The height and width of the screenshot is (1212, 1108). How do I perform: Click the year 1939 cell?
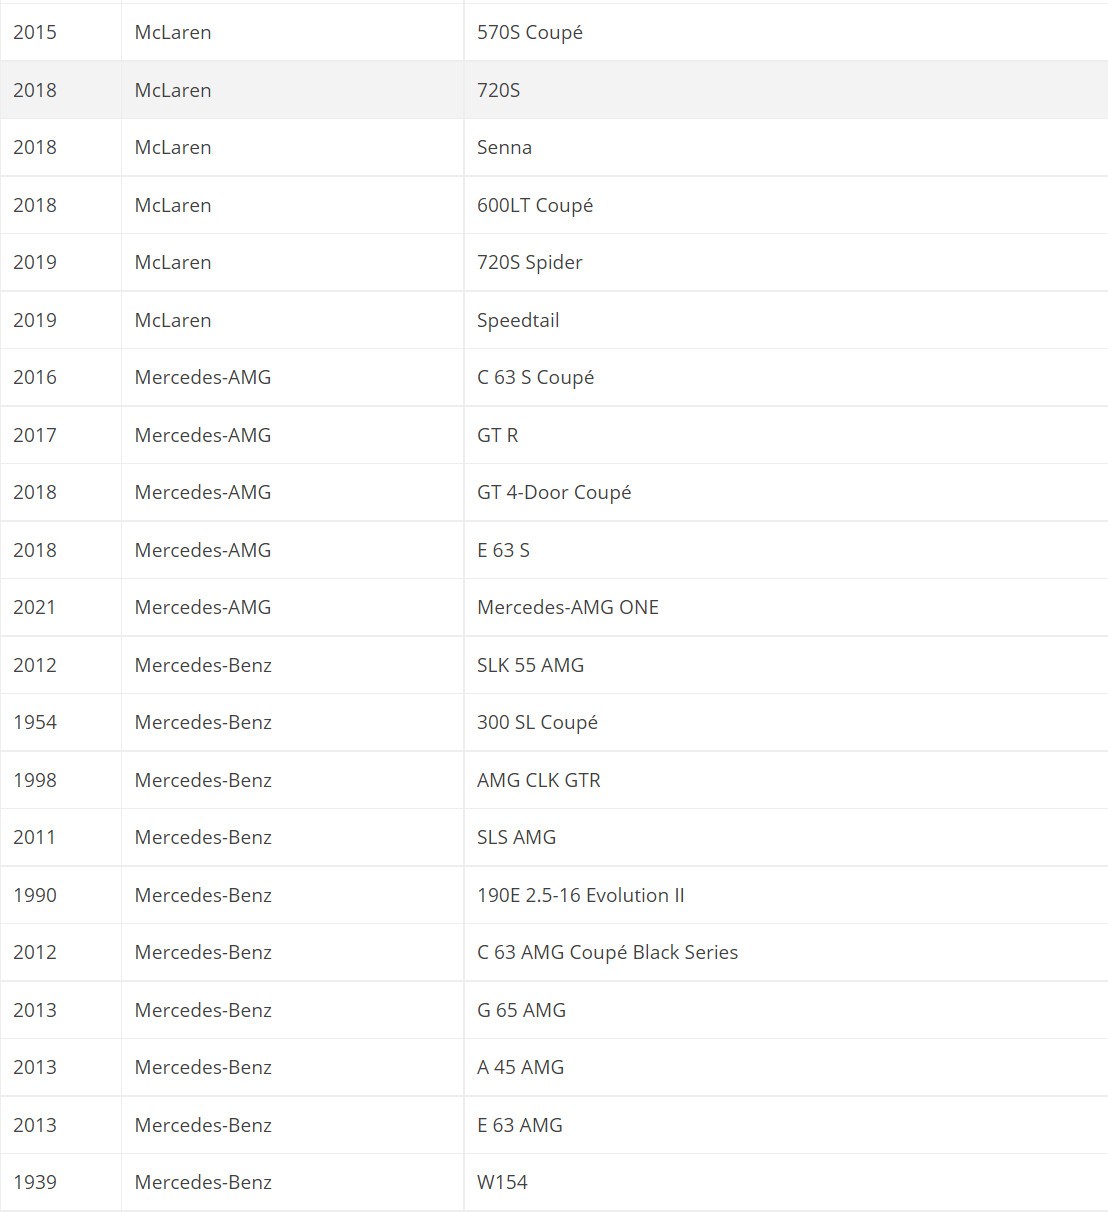(x=35, y=1182)
